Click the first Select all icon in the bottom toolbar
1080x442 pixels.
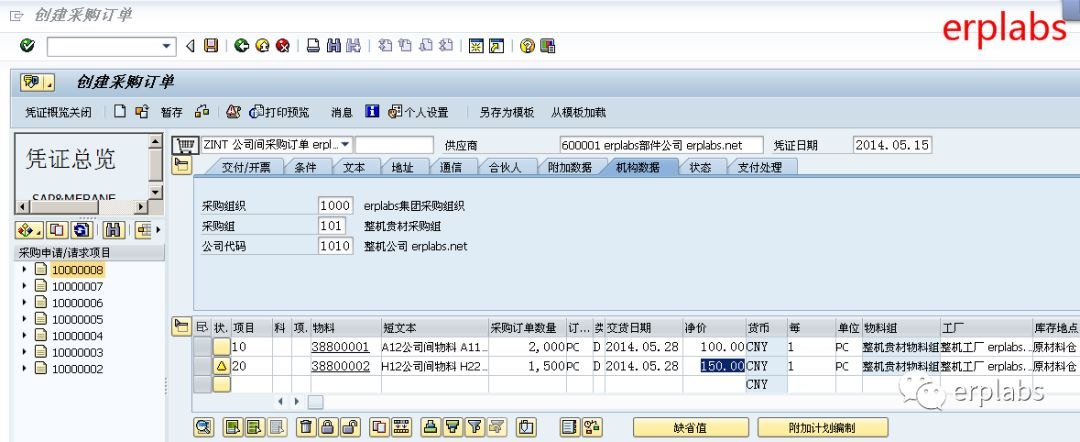[233, 427]
